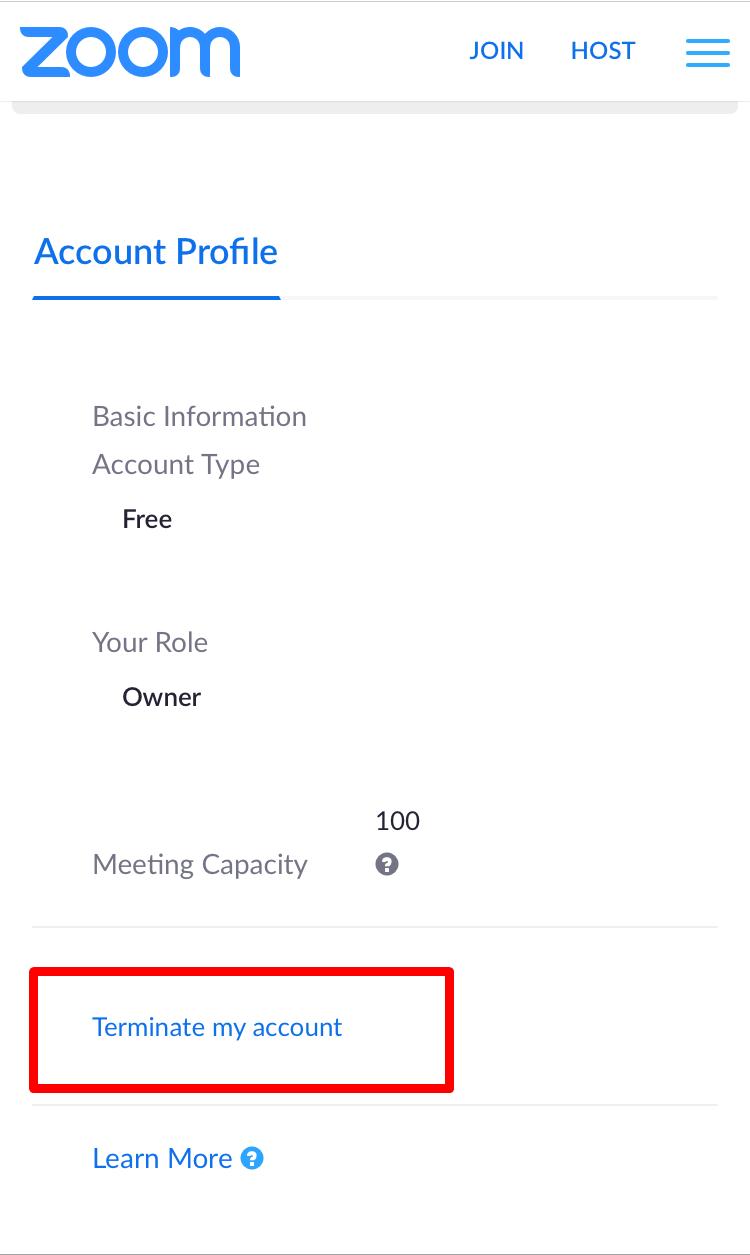This screenshot has height=1255, width=750.
Task: Click the gray strip below the header
Action: (x=375, y=108)
